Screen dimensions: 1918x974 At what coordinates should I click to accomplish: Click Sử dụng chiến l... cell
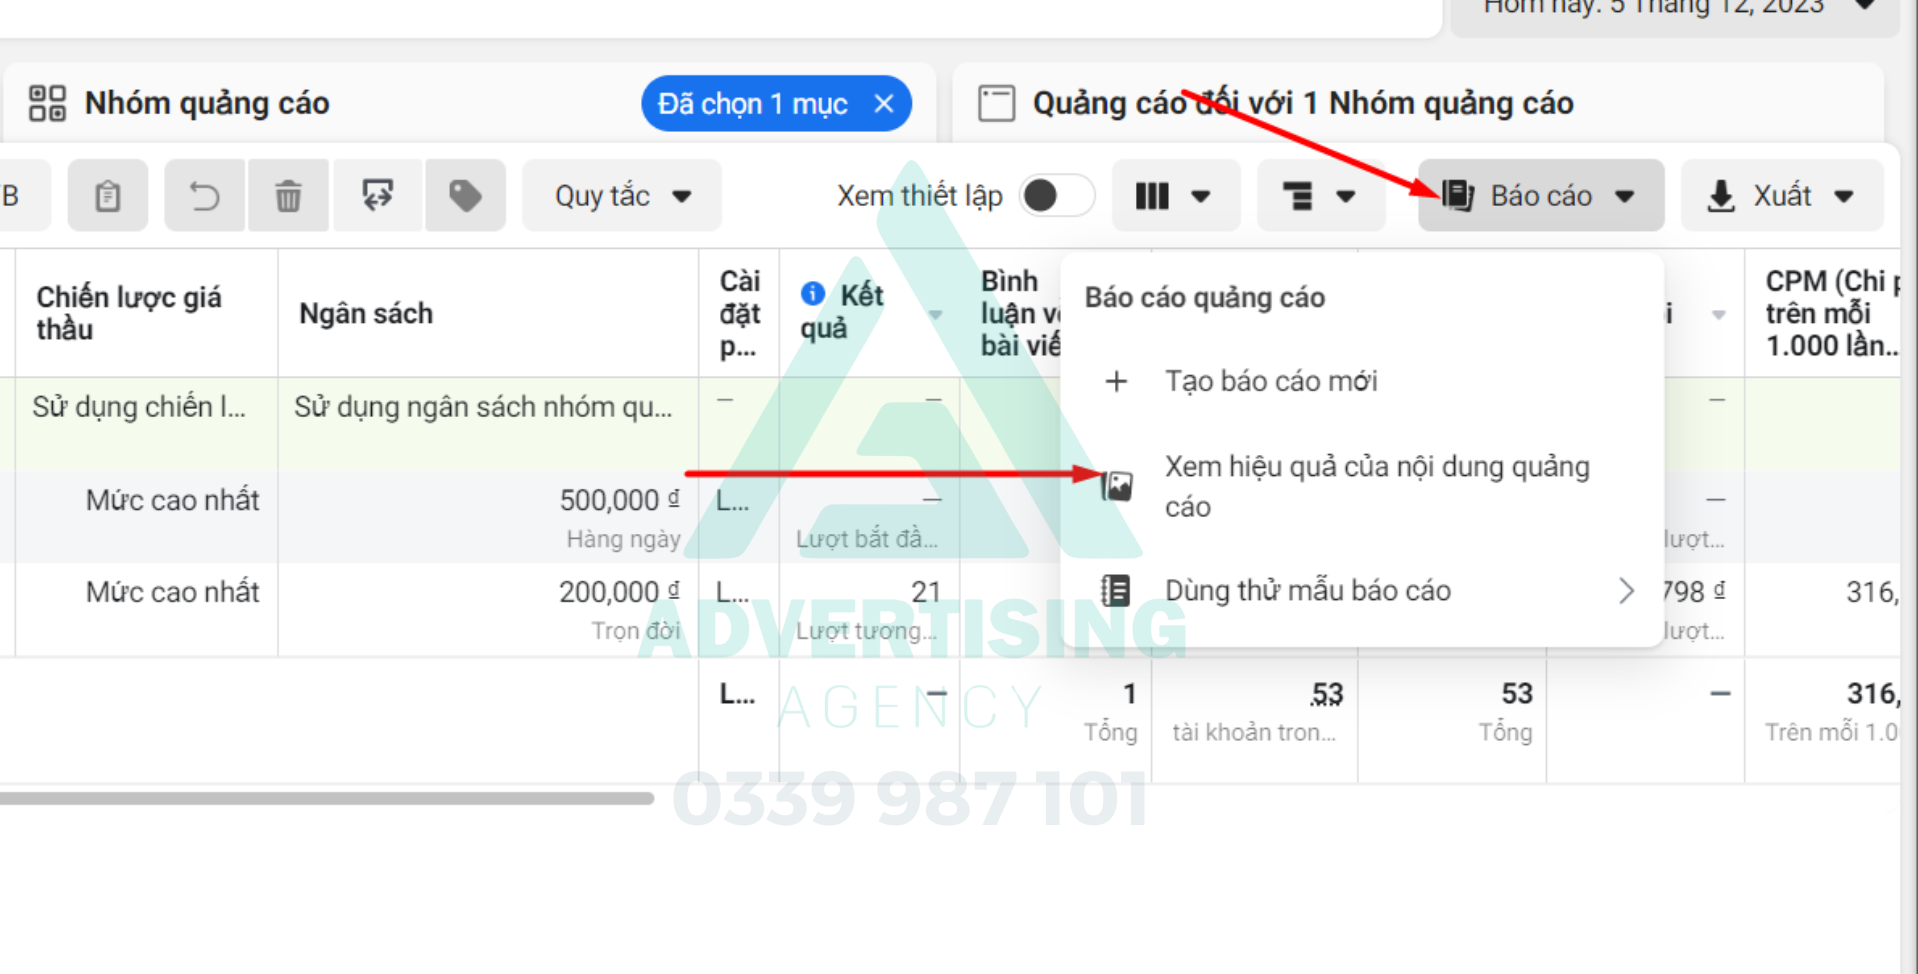139,407
